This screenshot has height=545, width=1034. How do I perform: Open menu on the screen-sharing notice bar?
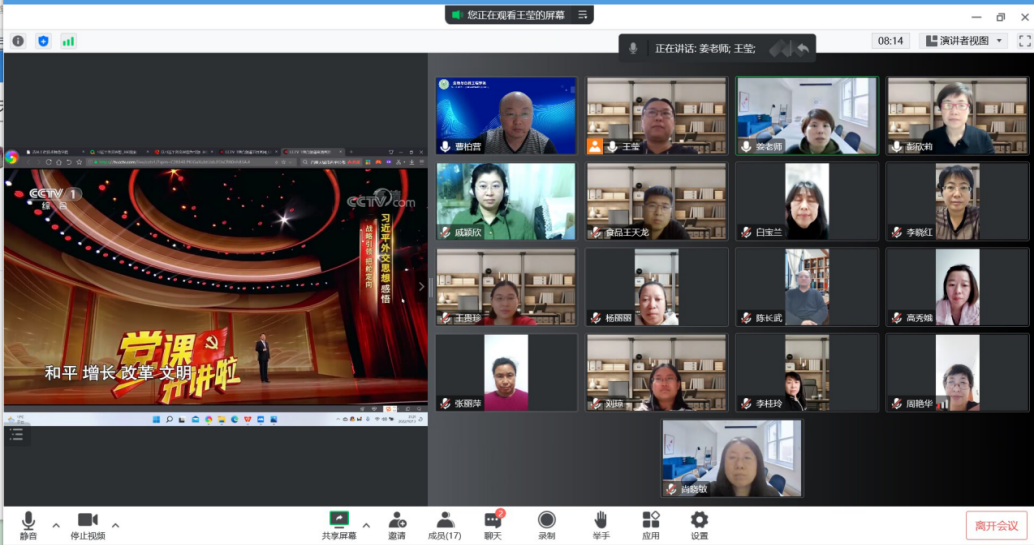(x=582, y=15)
